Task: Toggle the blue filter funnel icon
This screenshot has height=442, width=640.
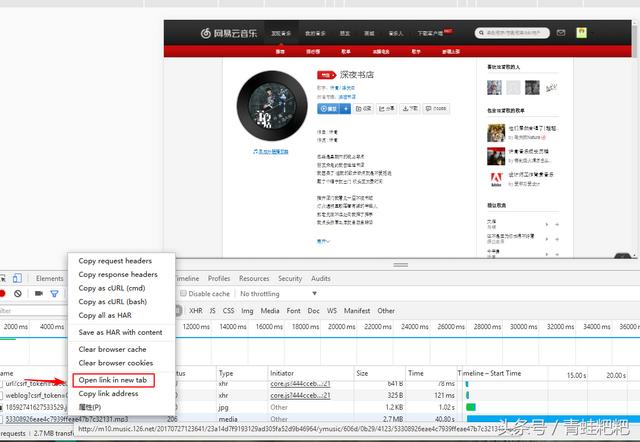Action: click(54, 293)
